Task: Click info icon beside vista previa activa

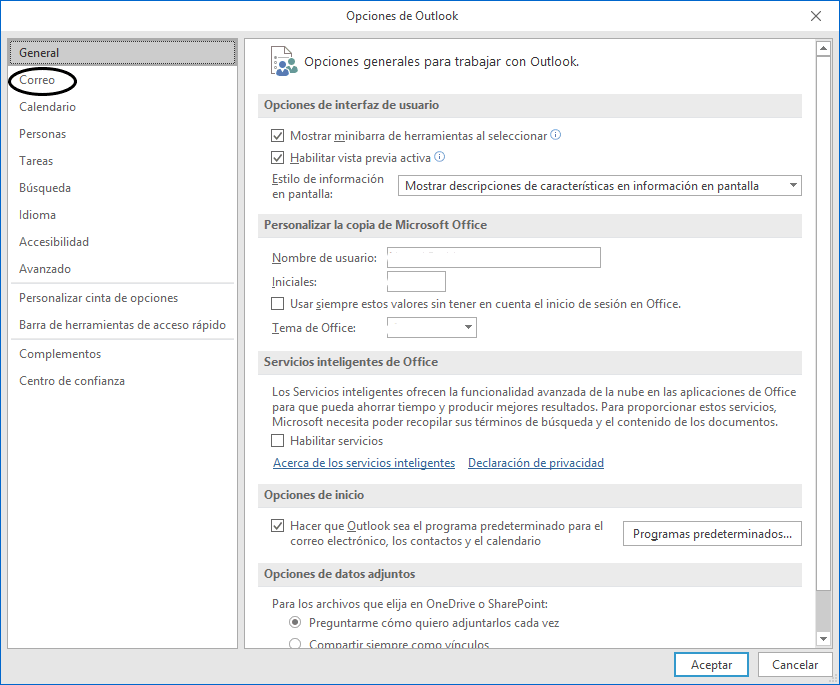Action: [439, 157]
